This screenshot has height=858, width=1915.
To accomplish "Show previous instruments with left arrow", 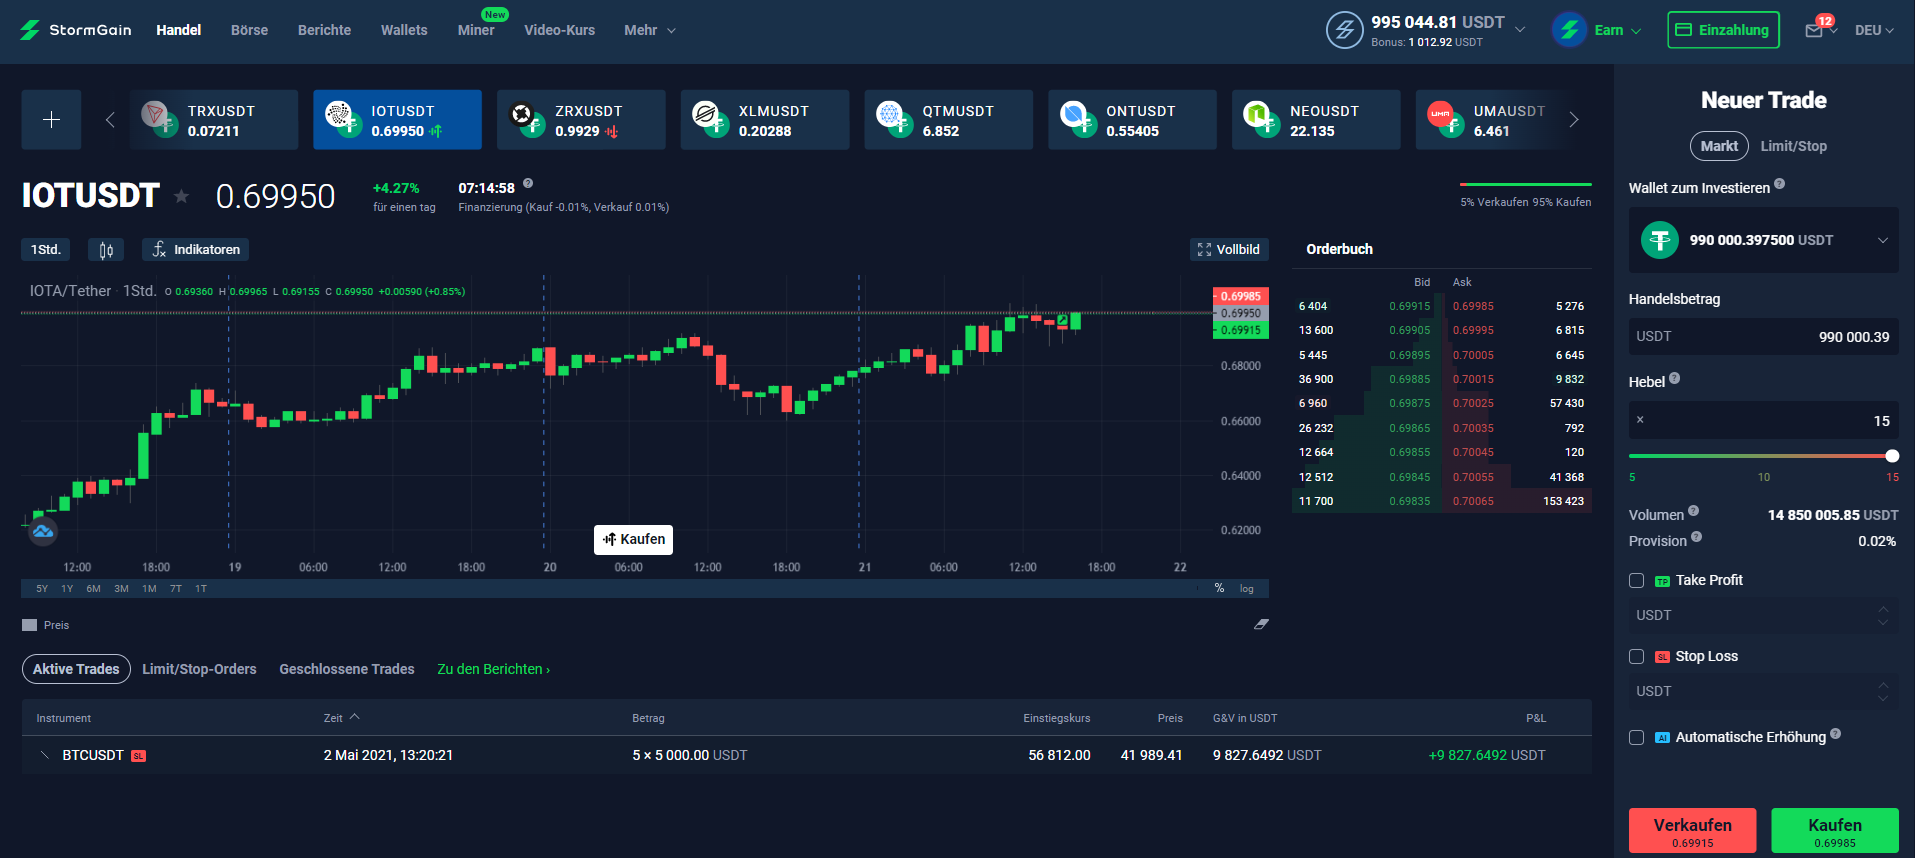I will click(110, 120).
